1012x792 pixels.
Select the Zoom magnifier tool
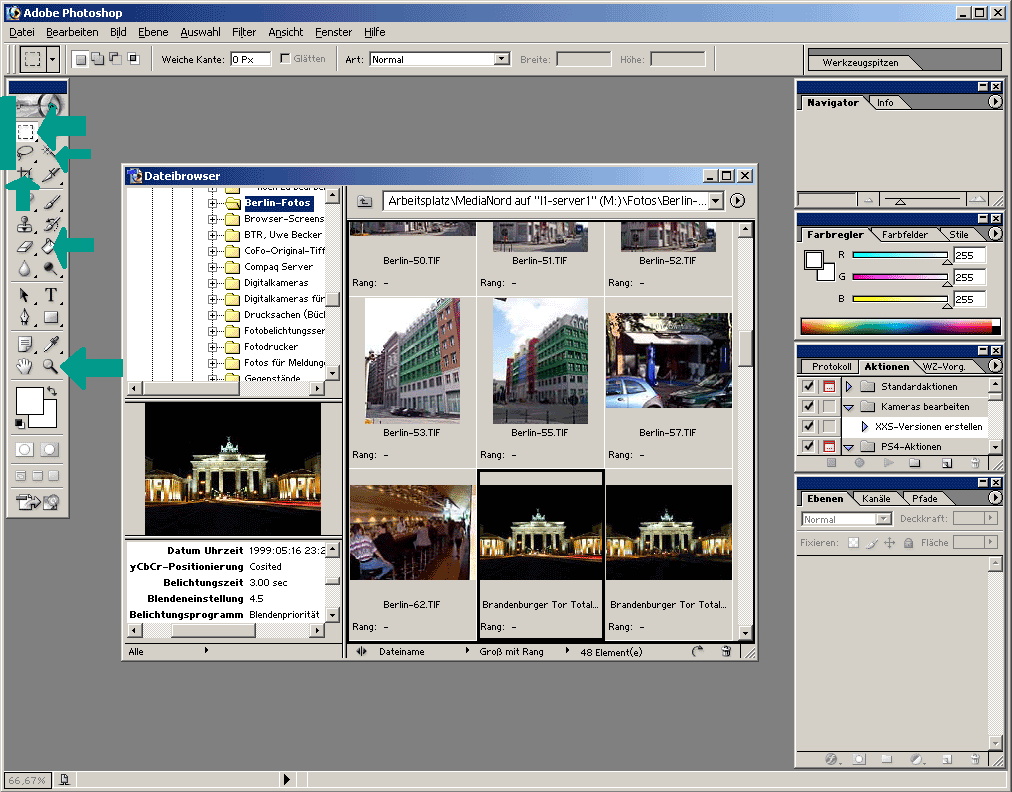click(x=50, y=367)
